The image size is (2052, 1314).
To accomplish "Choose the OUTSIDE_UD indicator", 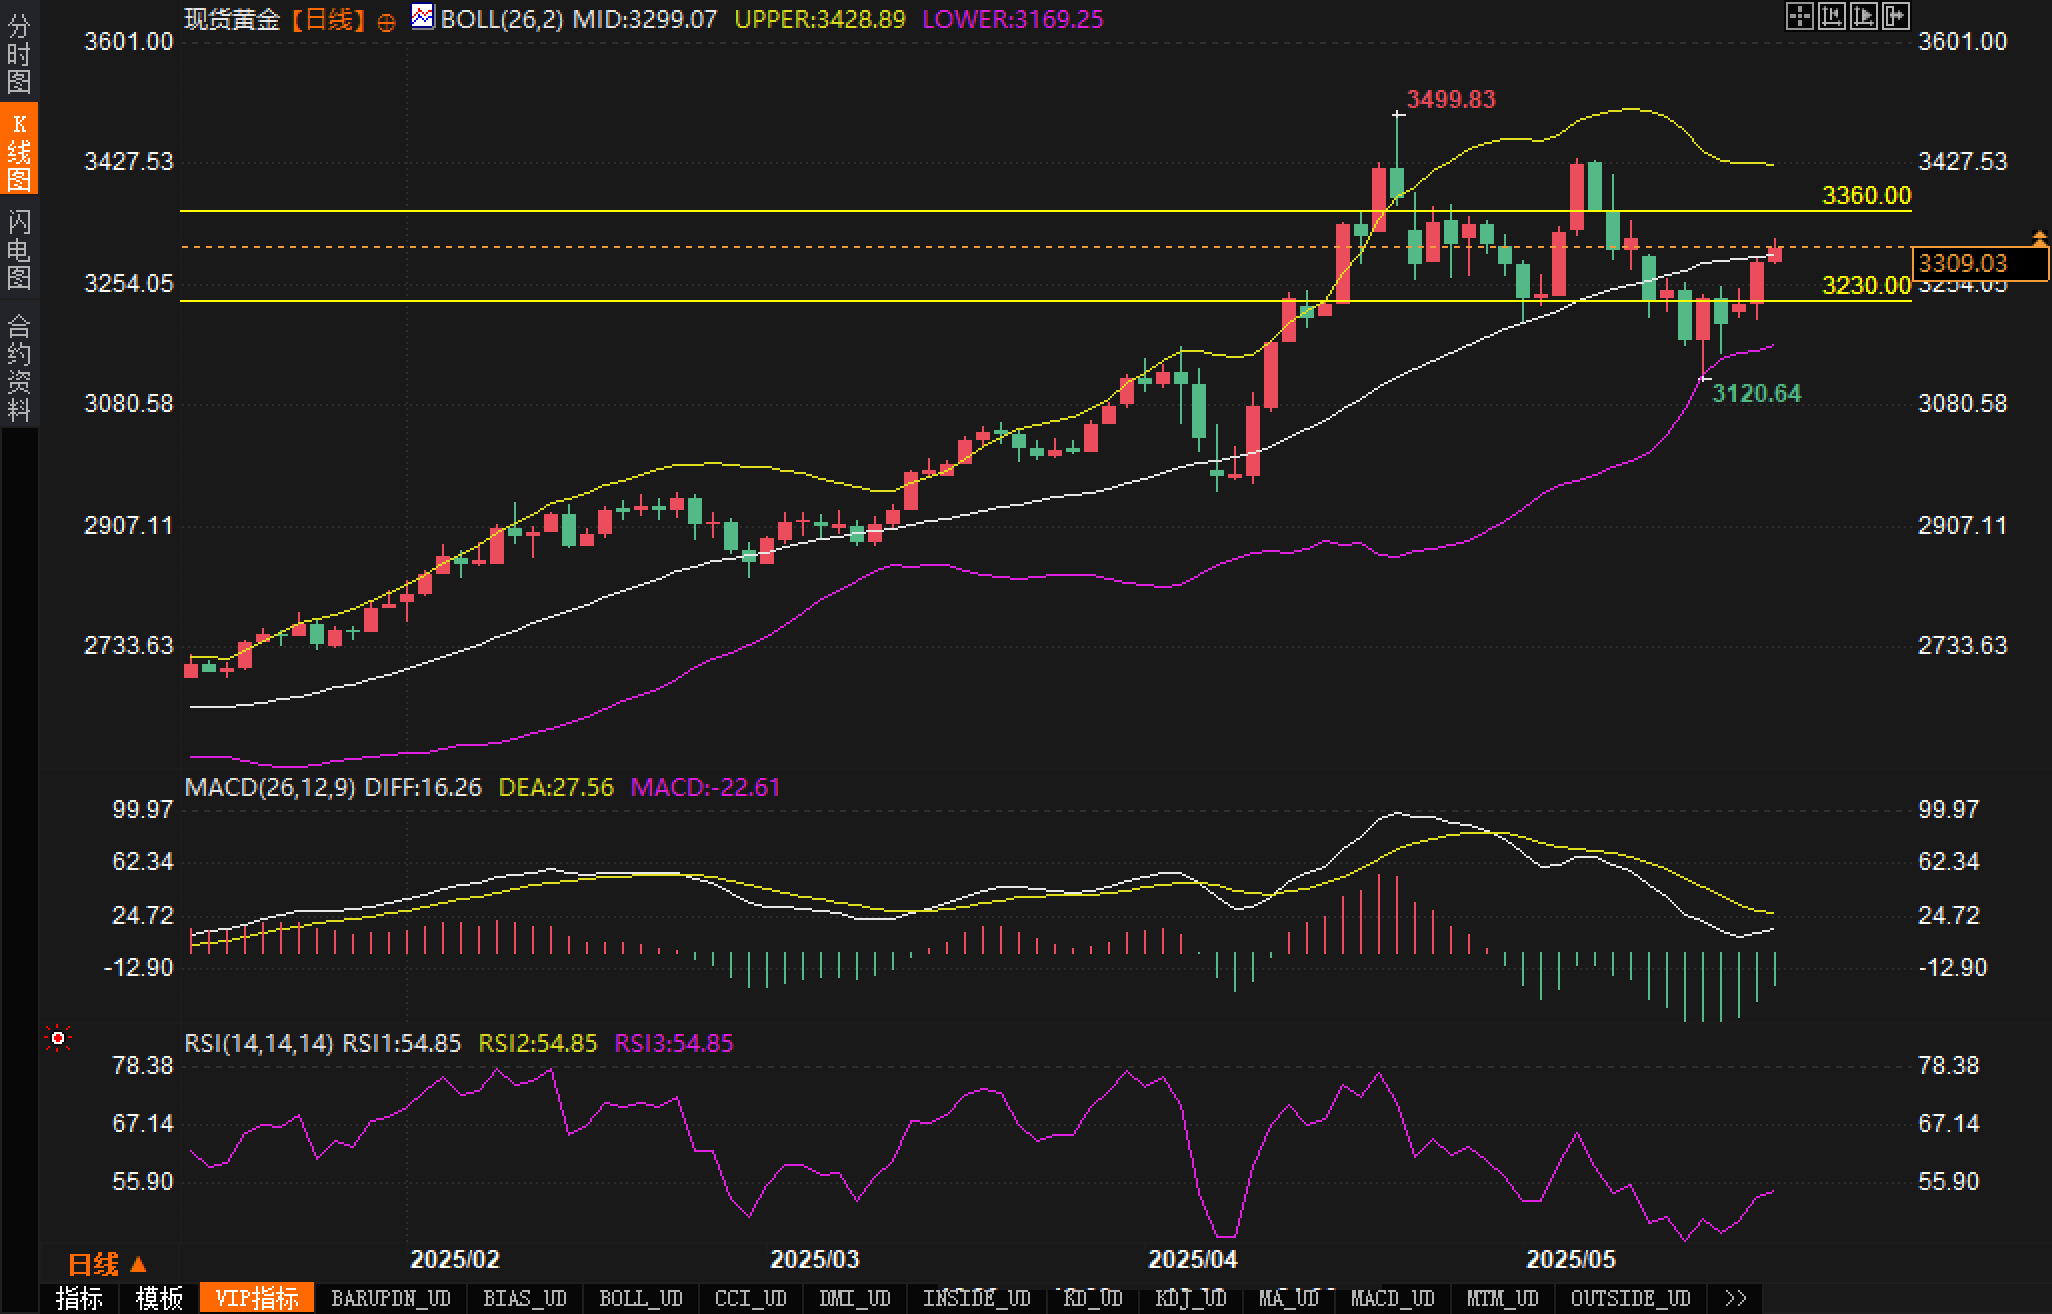I will click(1631, 1298).
